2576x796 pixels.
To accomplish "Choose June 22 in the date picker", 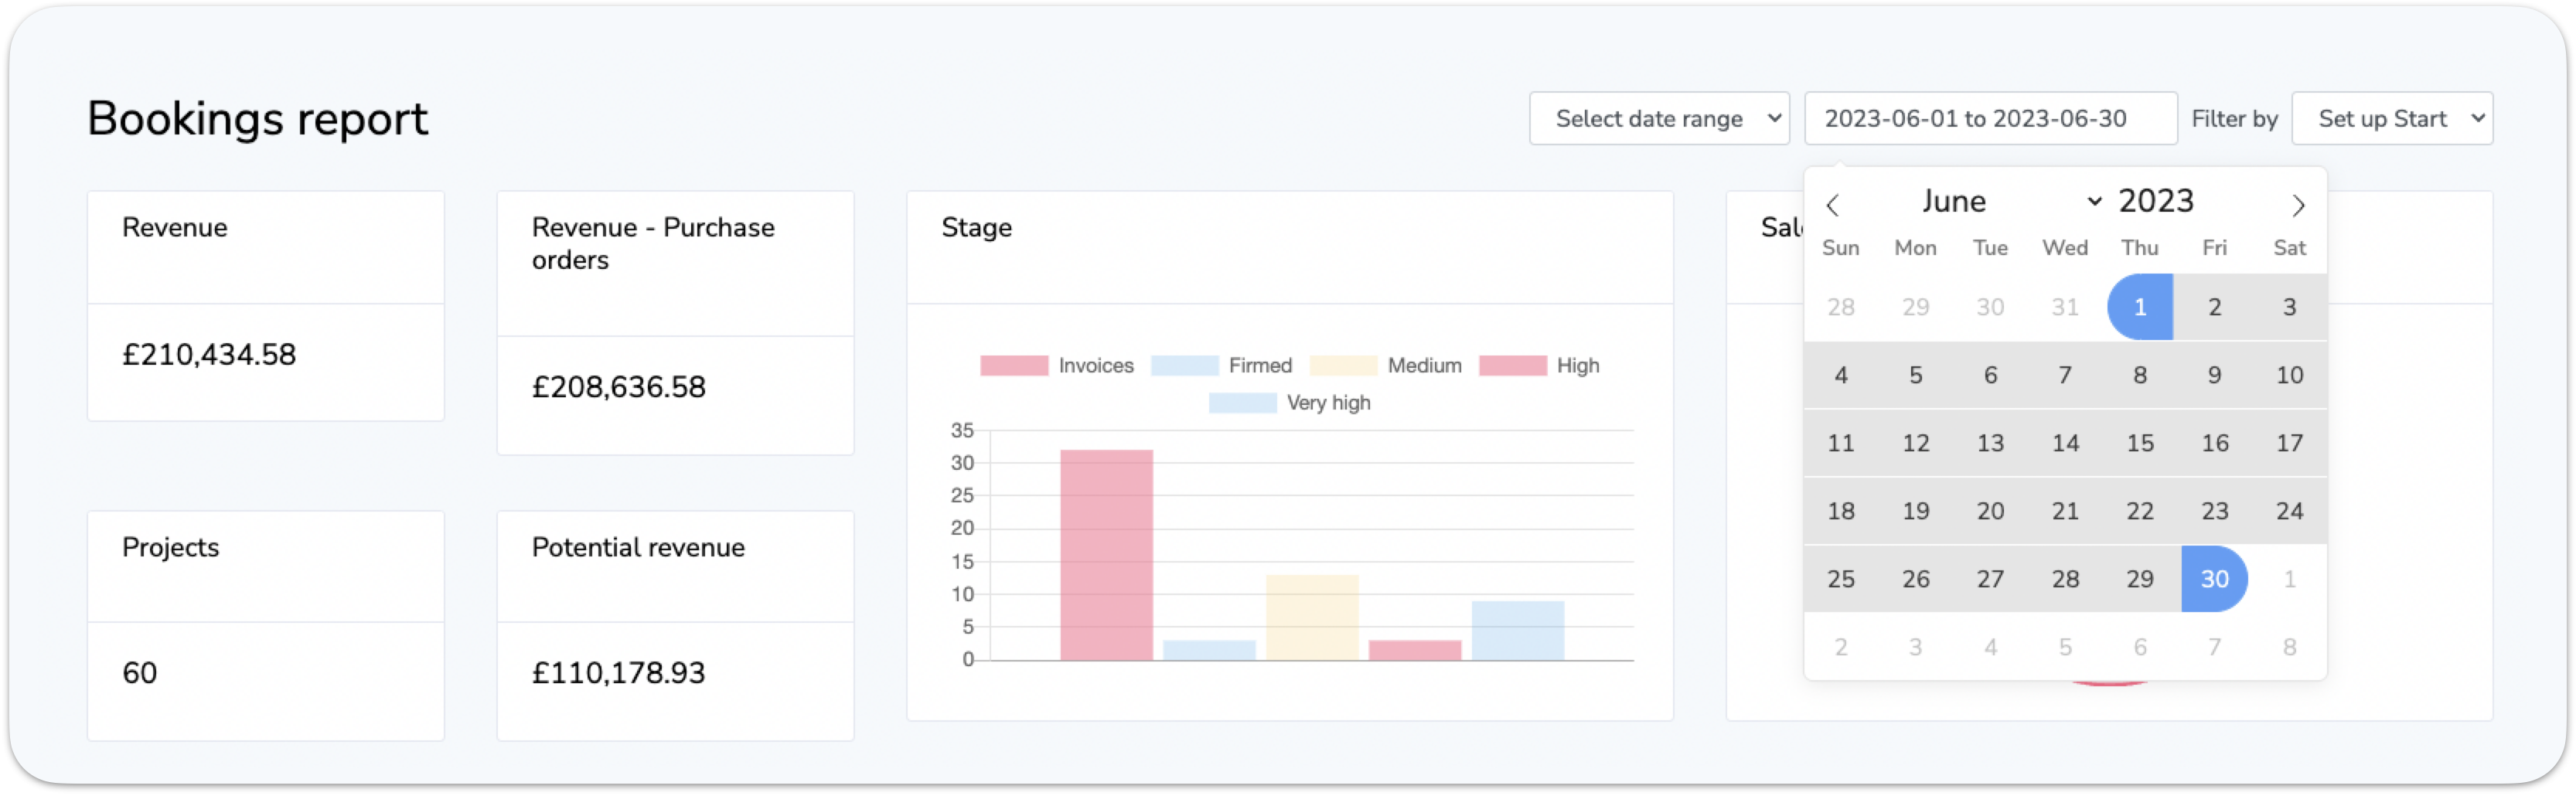I will (x=2139, y=511).
